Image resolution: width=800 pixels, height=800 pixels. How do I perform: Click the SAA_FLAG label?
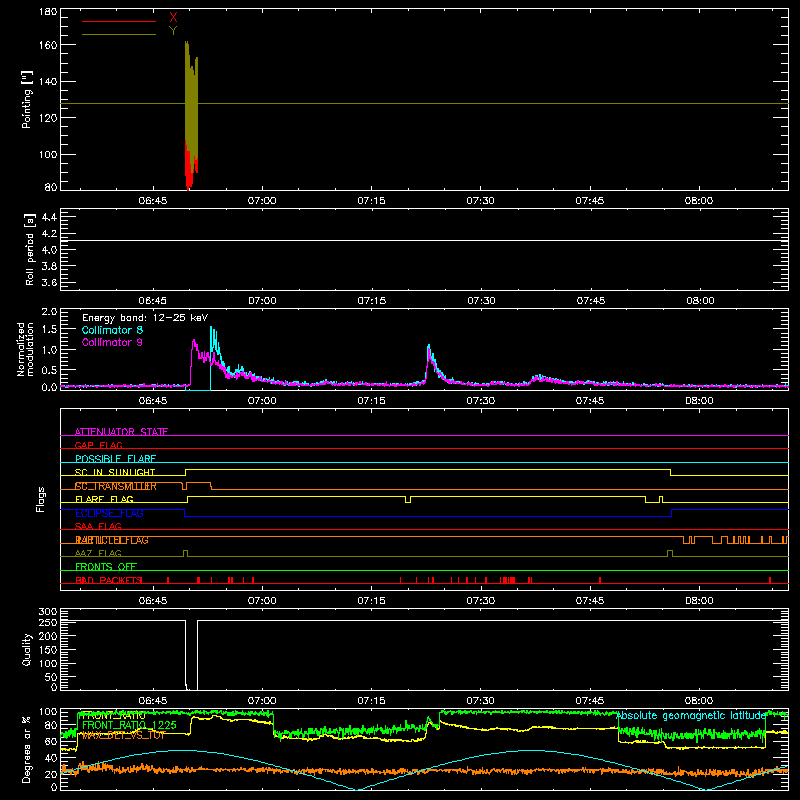pyautogui.click(x=98, y=526)
